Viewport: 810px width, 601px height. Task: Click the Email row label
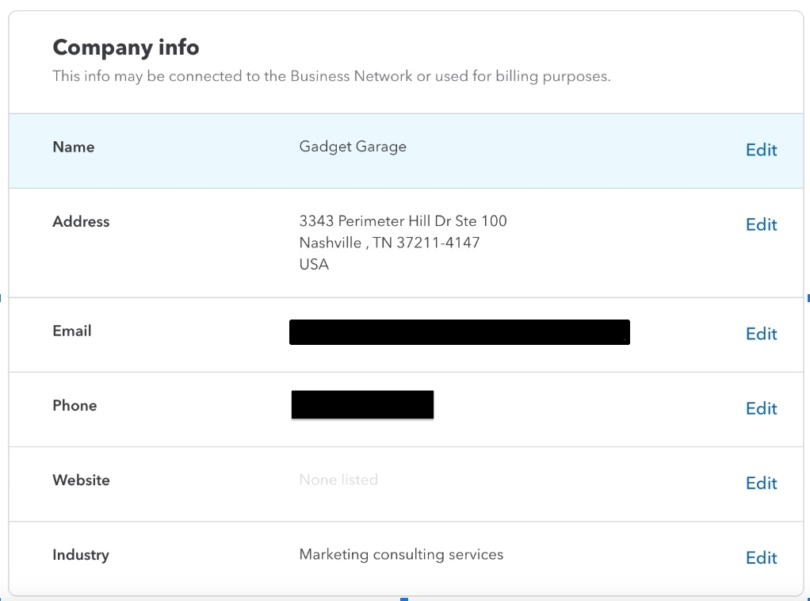[x=71, y=330]
